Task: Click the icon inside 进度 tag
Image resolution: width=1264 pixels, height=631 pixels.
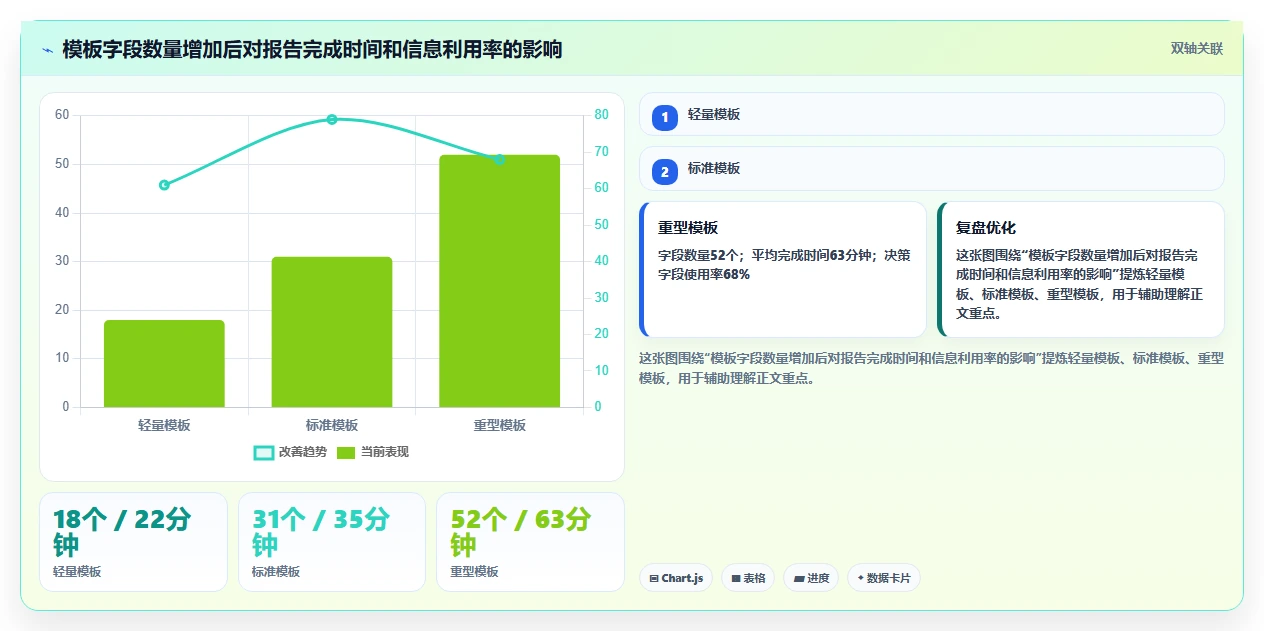Action: click(799, 578)
